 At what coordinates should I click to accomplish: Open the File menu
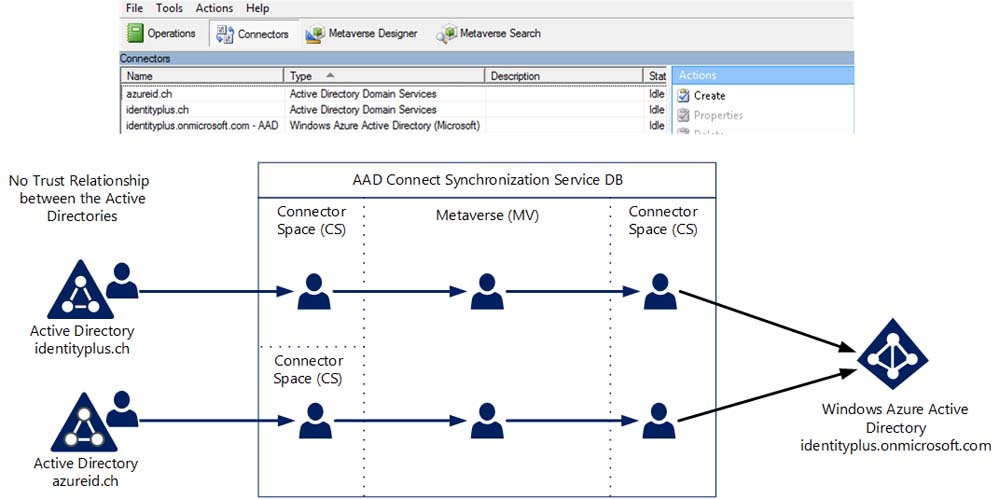(x=134, y=8)
